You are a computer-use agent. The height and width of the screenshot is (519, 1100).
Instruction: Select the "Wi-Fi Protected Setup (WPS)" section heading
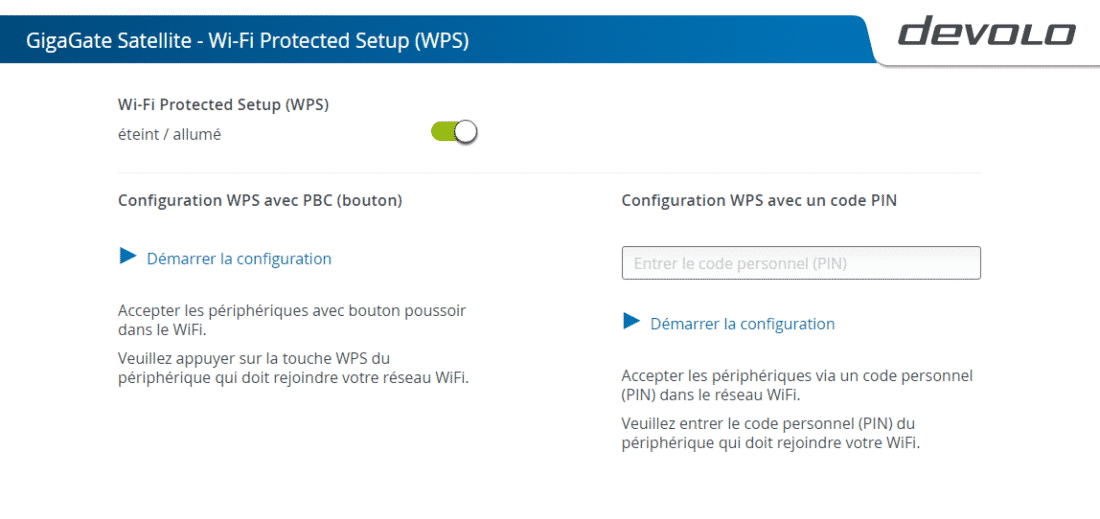[x=223, y=105]
